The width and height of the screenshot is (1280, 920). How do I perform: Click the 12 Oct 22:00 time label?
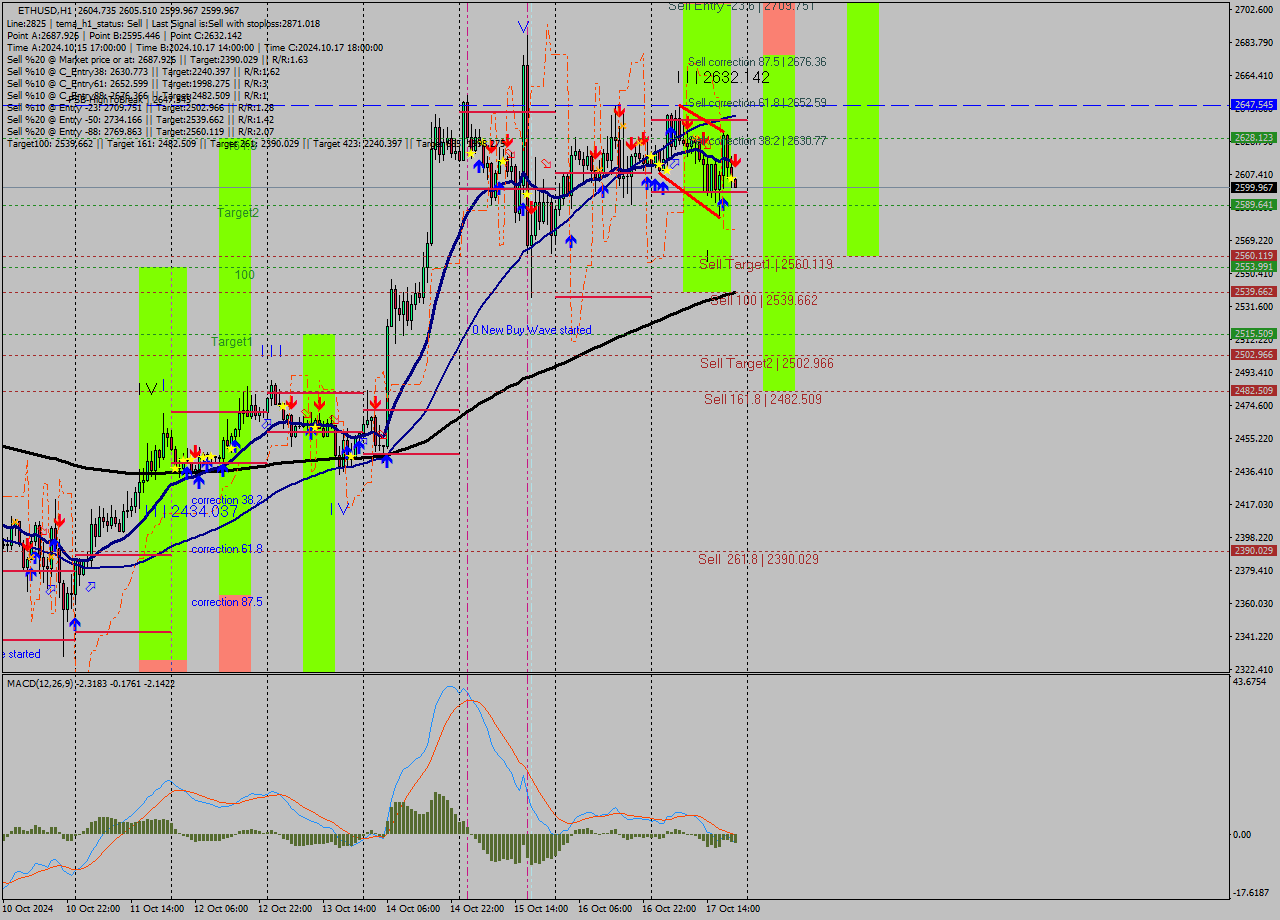click(x=284, y=909)
